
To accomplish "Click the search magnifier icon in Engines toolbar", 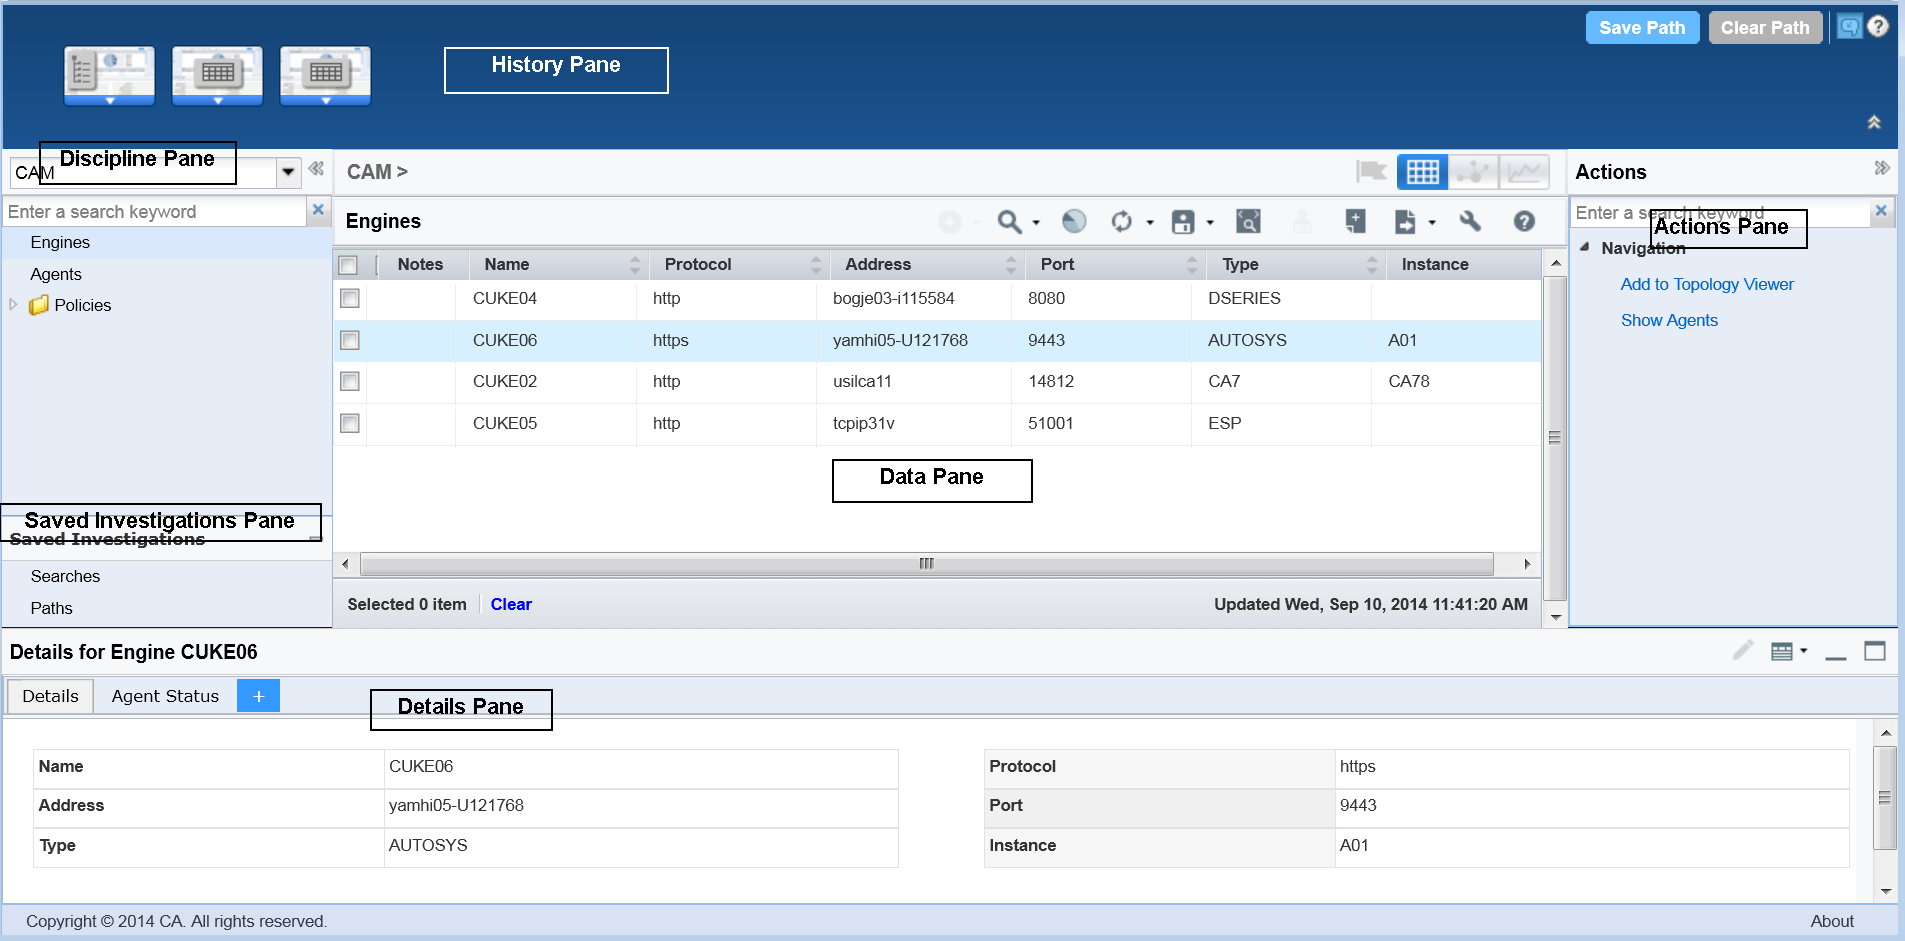I will [x=1009, y=222].
